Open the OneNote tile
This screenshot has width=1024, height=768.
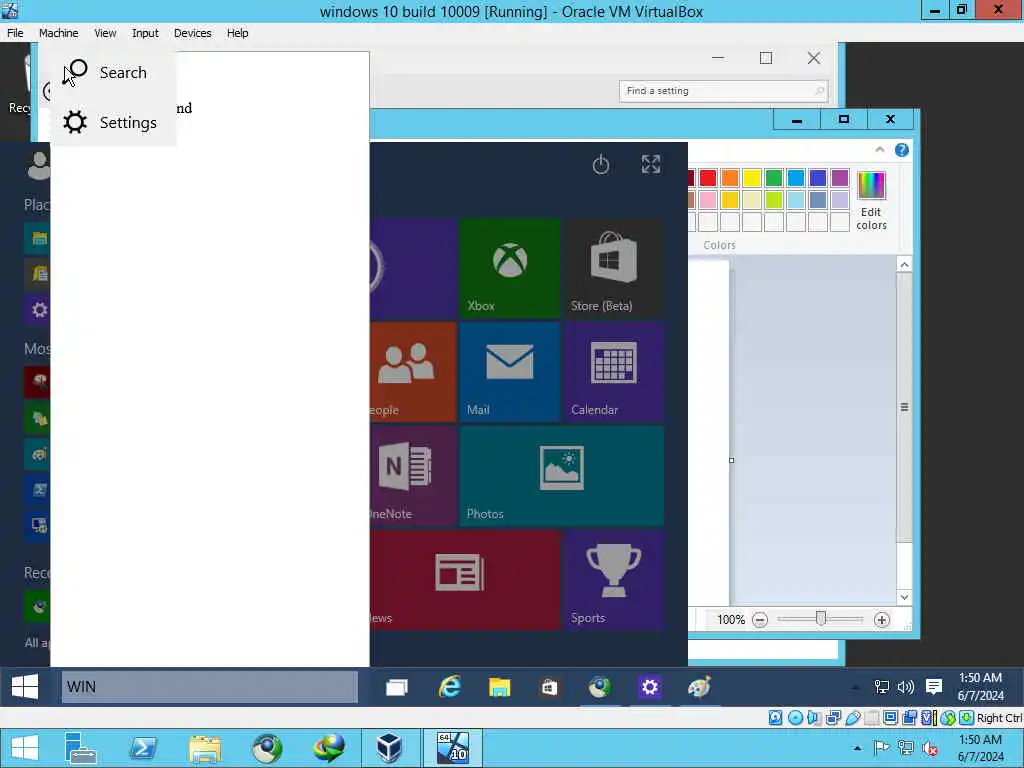(x=413, y=475)
